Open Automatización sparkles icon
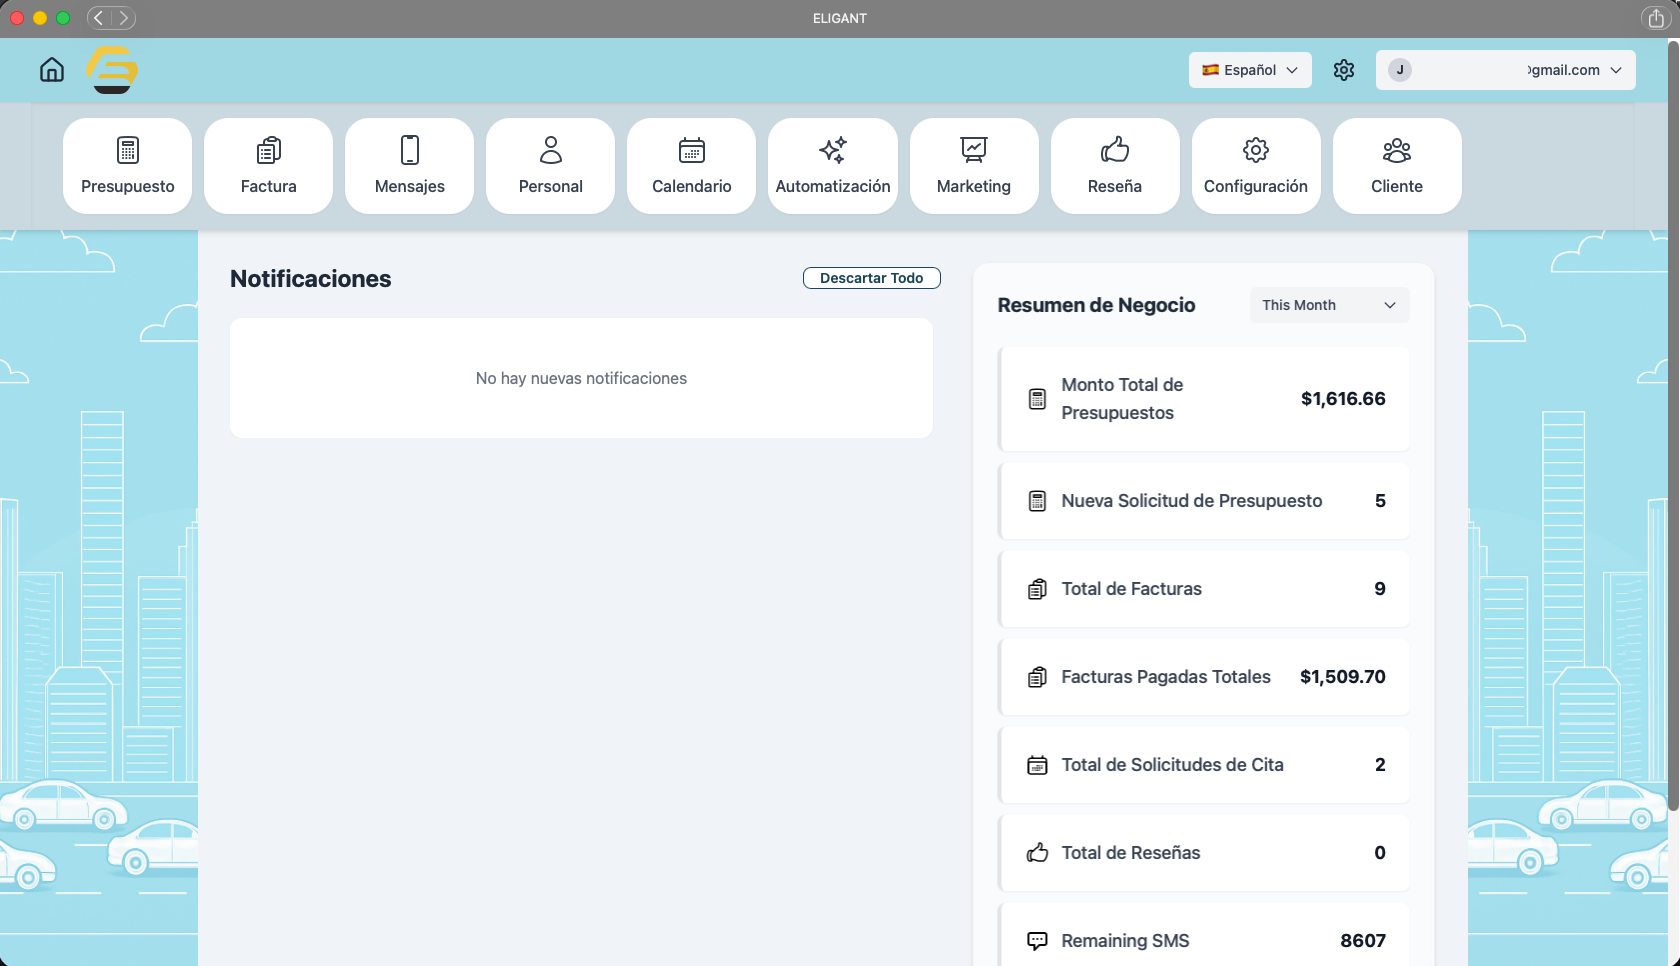 [832, 151]
